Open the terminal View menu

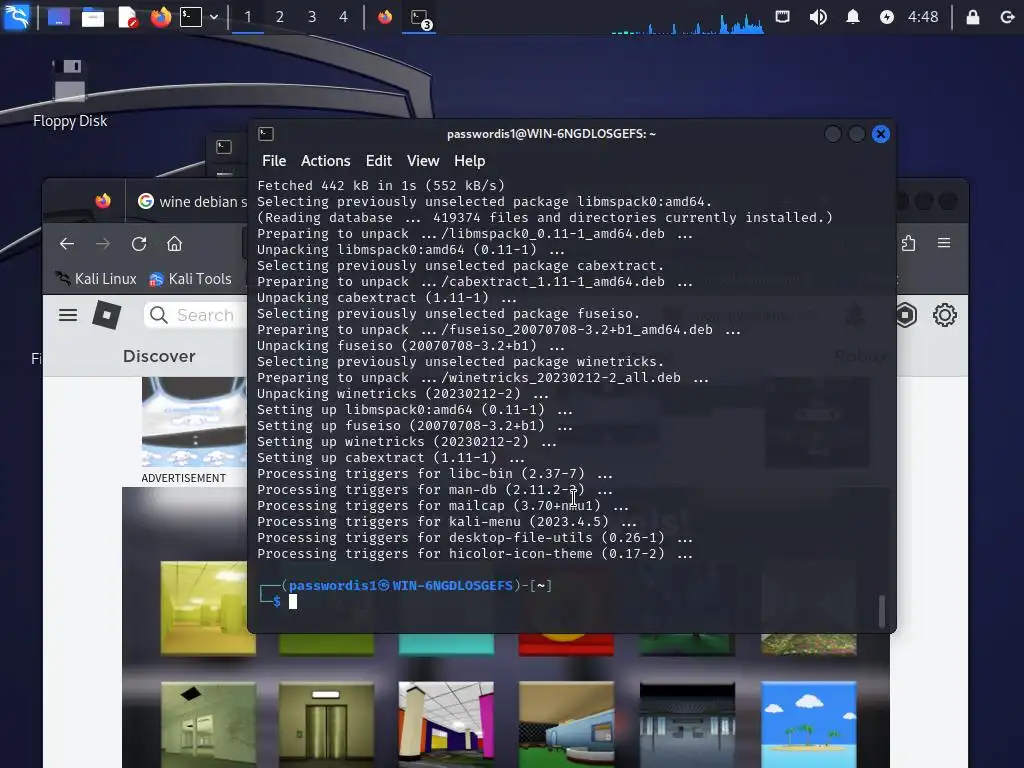coord(423,161)
